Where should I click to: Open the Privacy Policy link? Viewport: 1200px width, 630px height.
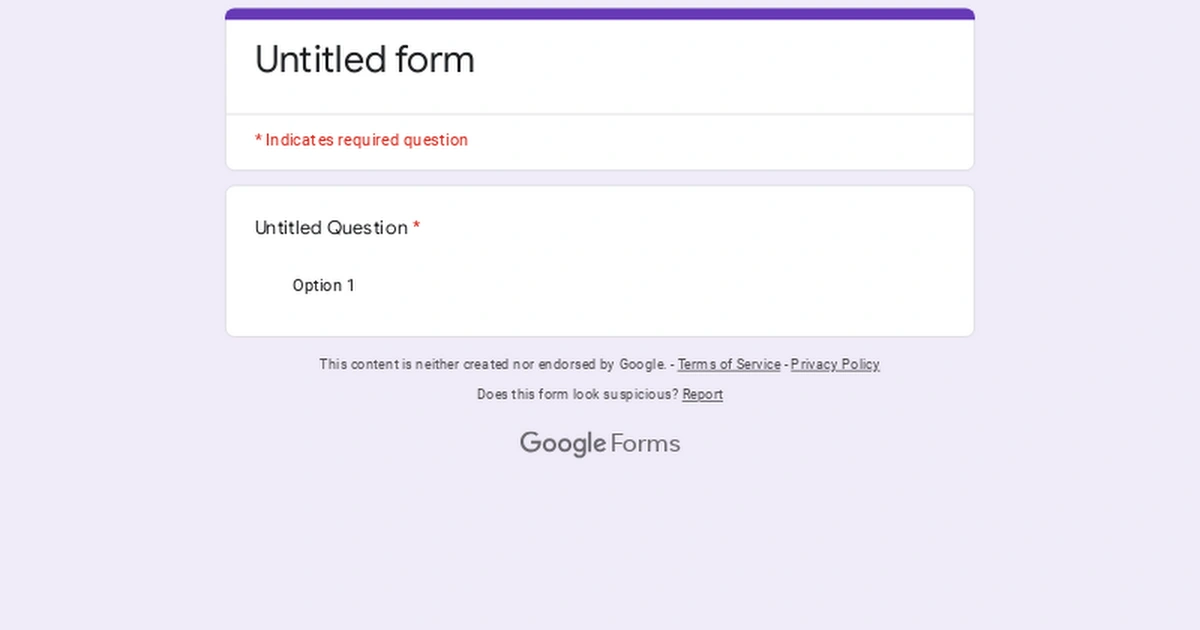[x=835, y=365]
